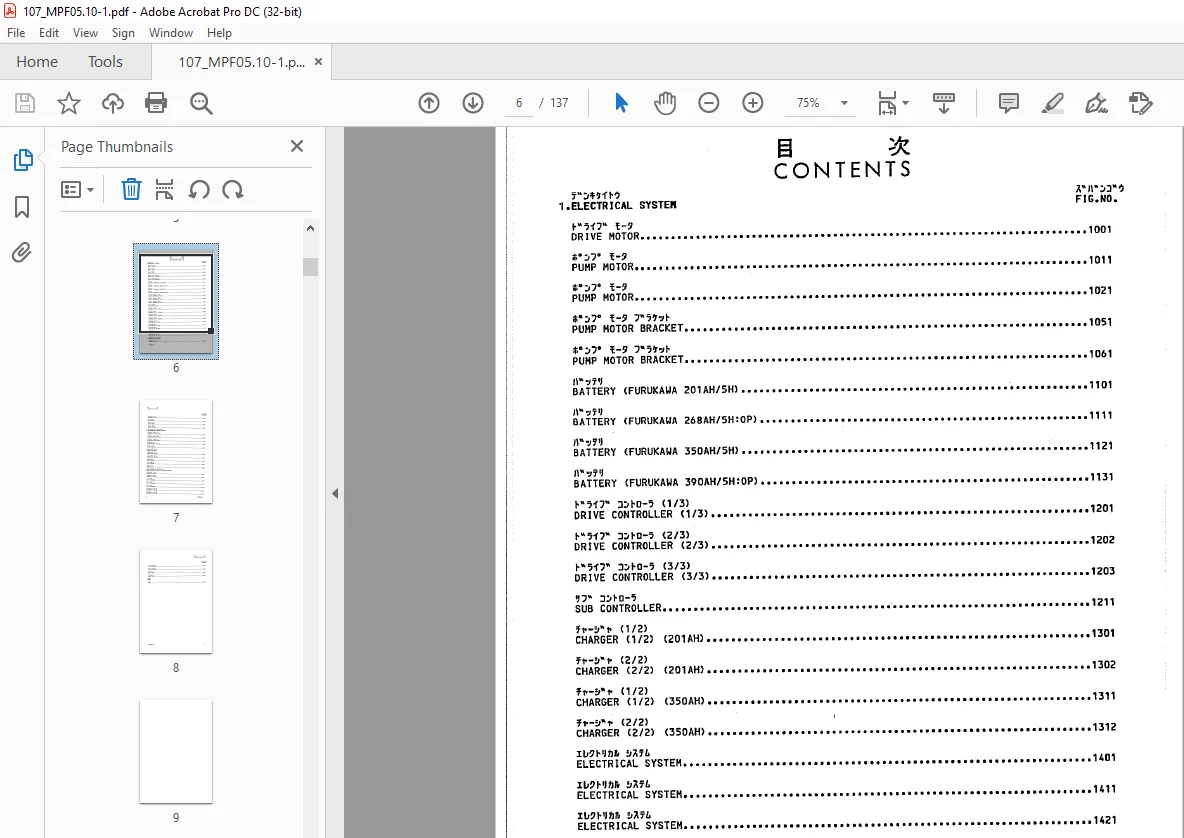The width and height of the screenshot is (1184, 838).
Task: Activate the Hand pan tool
Action: pos(664,103)
